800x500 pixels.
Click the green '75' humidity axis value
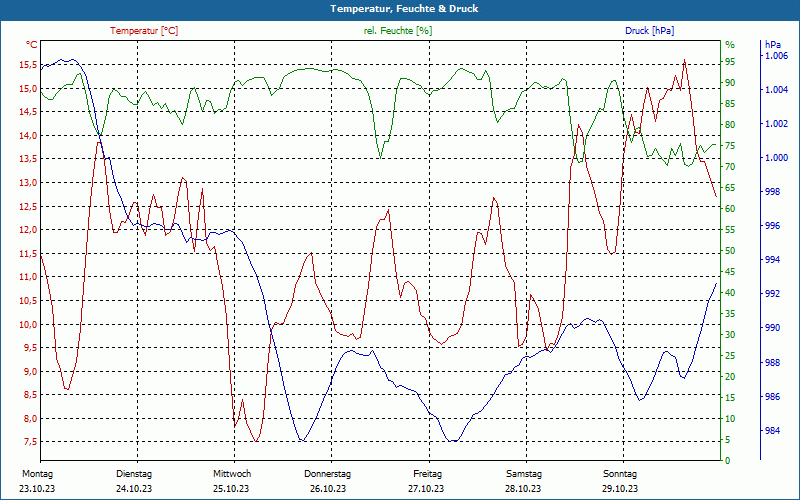coord(730,146)
